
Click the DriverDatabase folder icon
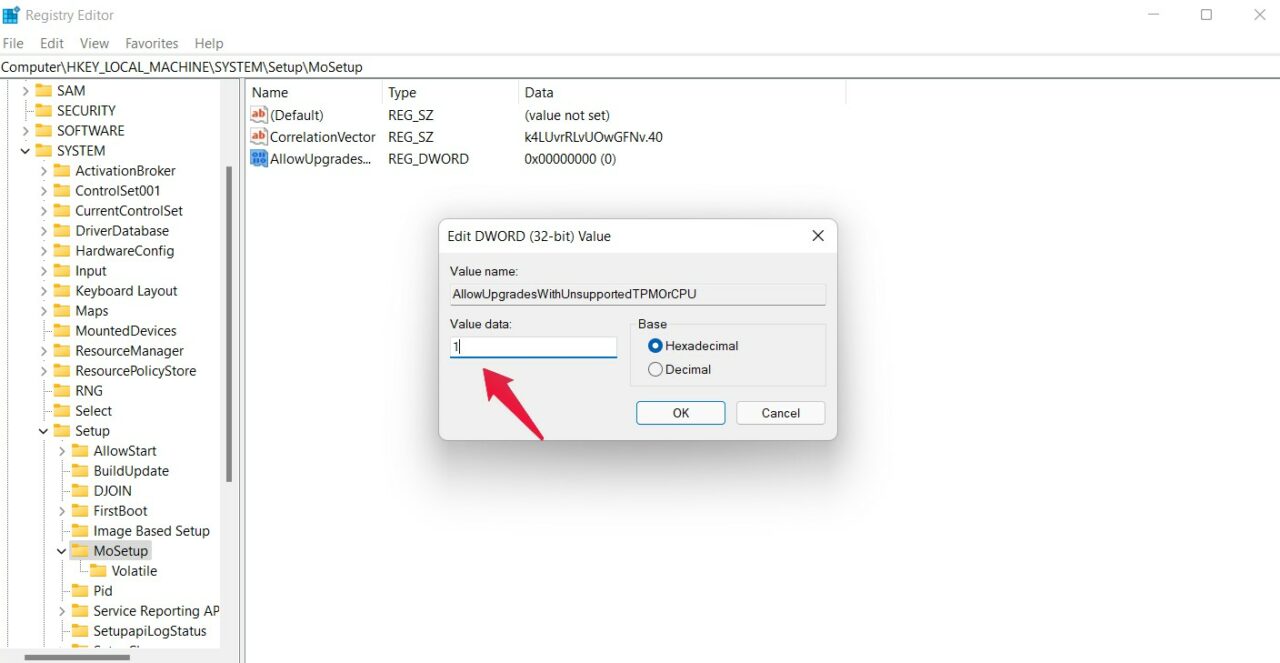click(x=62, y=230)
